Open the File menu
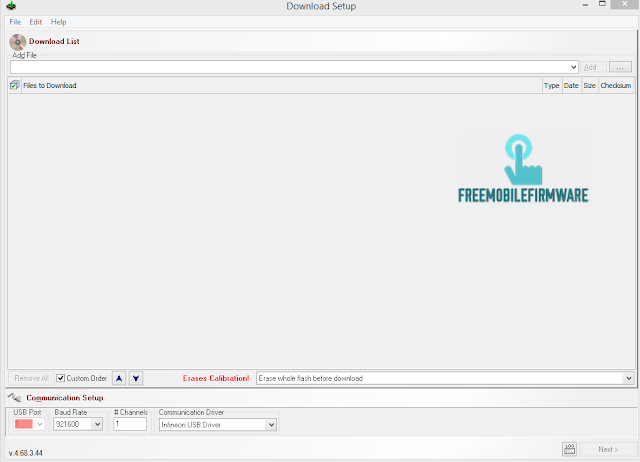This screenshot has width=640, height=462. (15, 22)
